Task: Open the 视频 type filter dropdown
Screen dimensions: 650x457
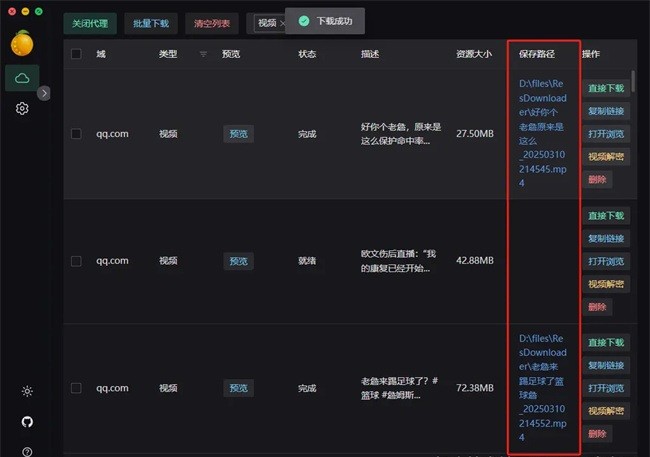Action: (x=267, y=22)
